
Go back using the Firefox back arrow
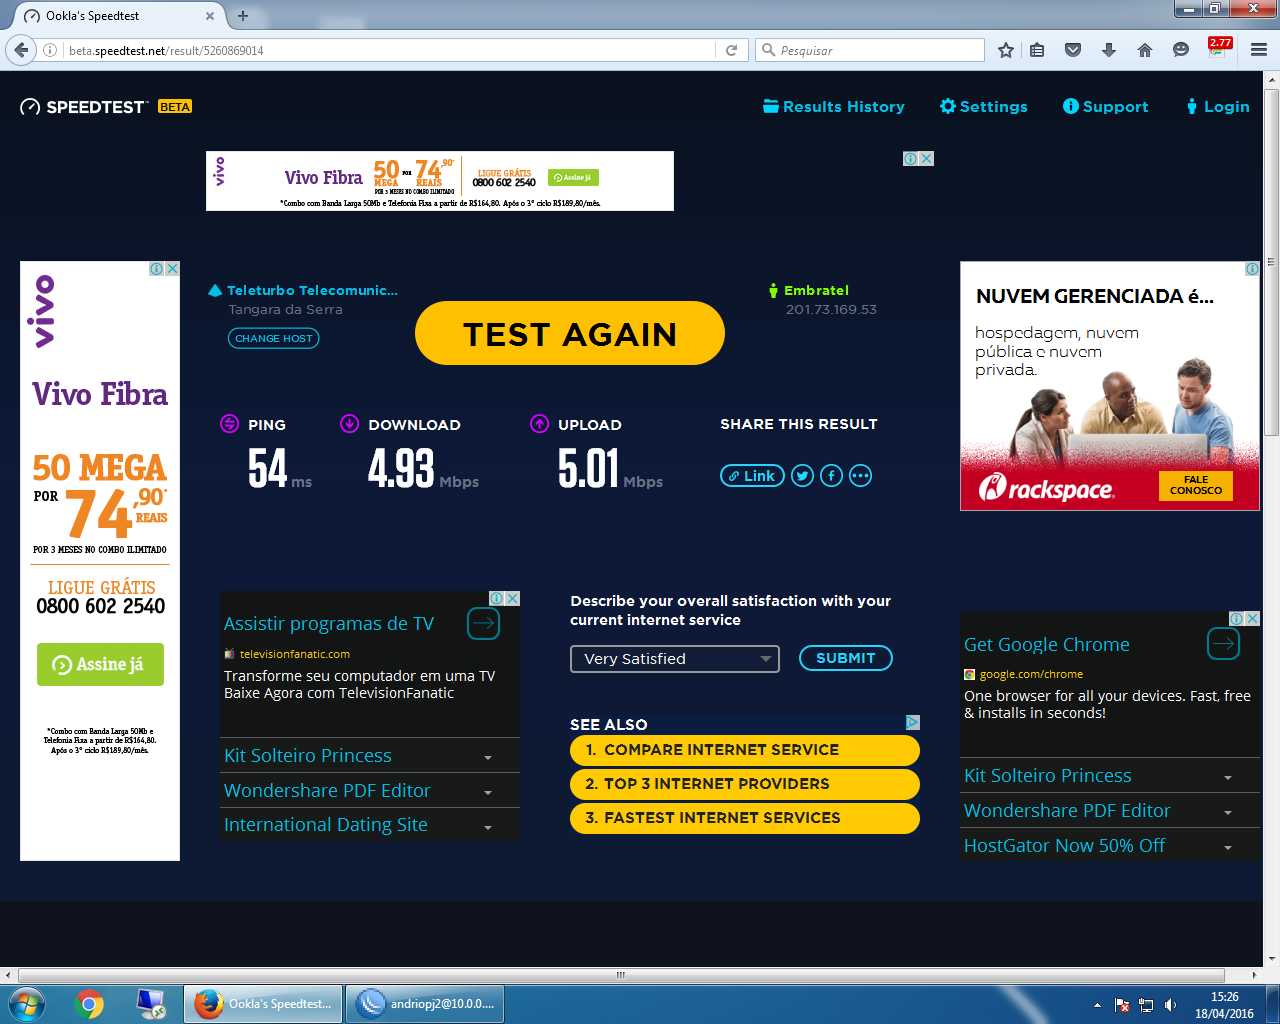(x=21, y=50)
